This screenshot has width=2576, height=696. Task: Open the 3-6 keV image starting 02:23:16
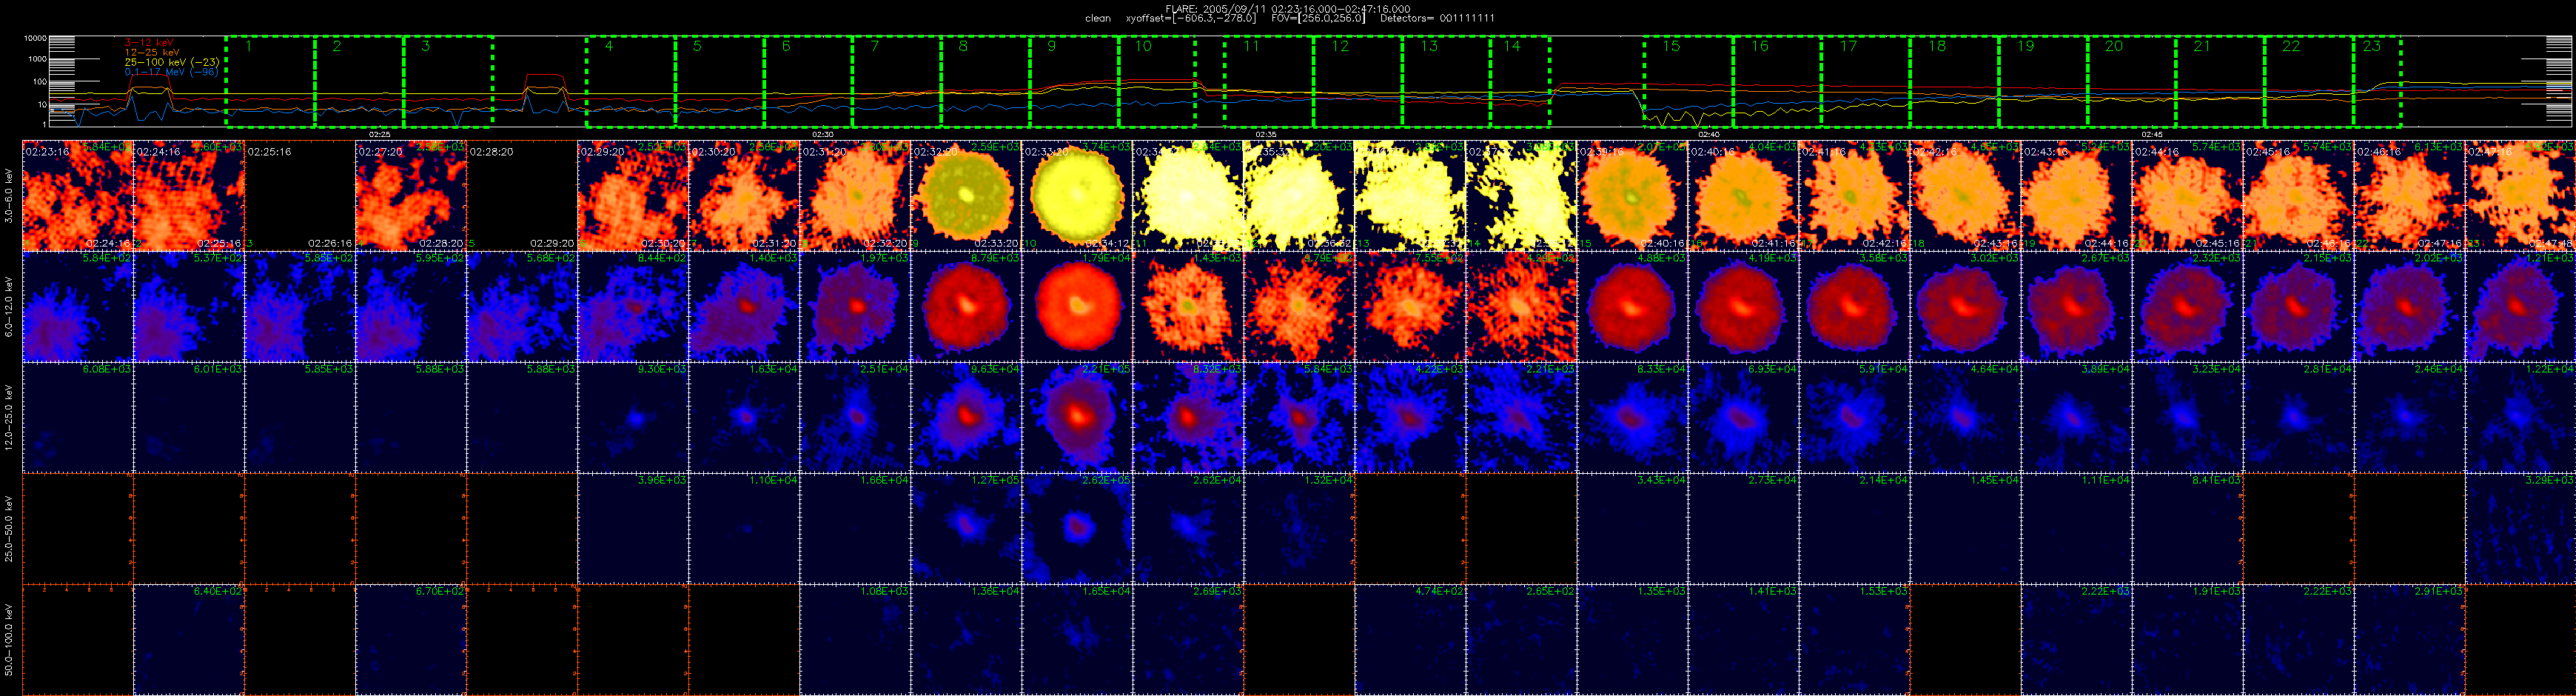point(78,195)
